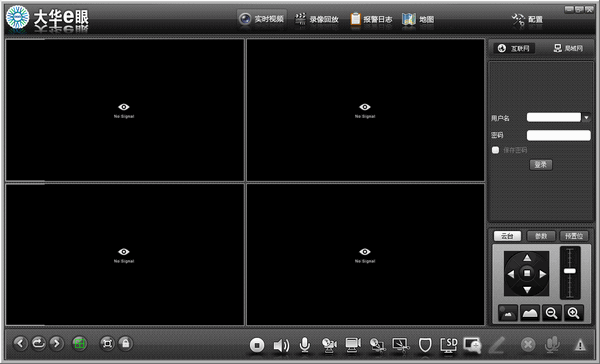Click the microphone talk icon
Viewport: 600px width, 364px height.
pyautogui.click(x=305, y=345)
